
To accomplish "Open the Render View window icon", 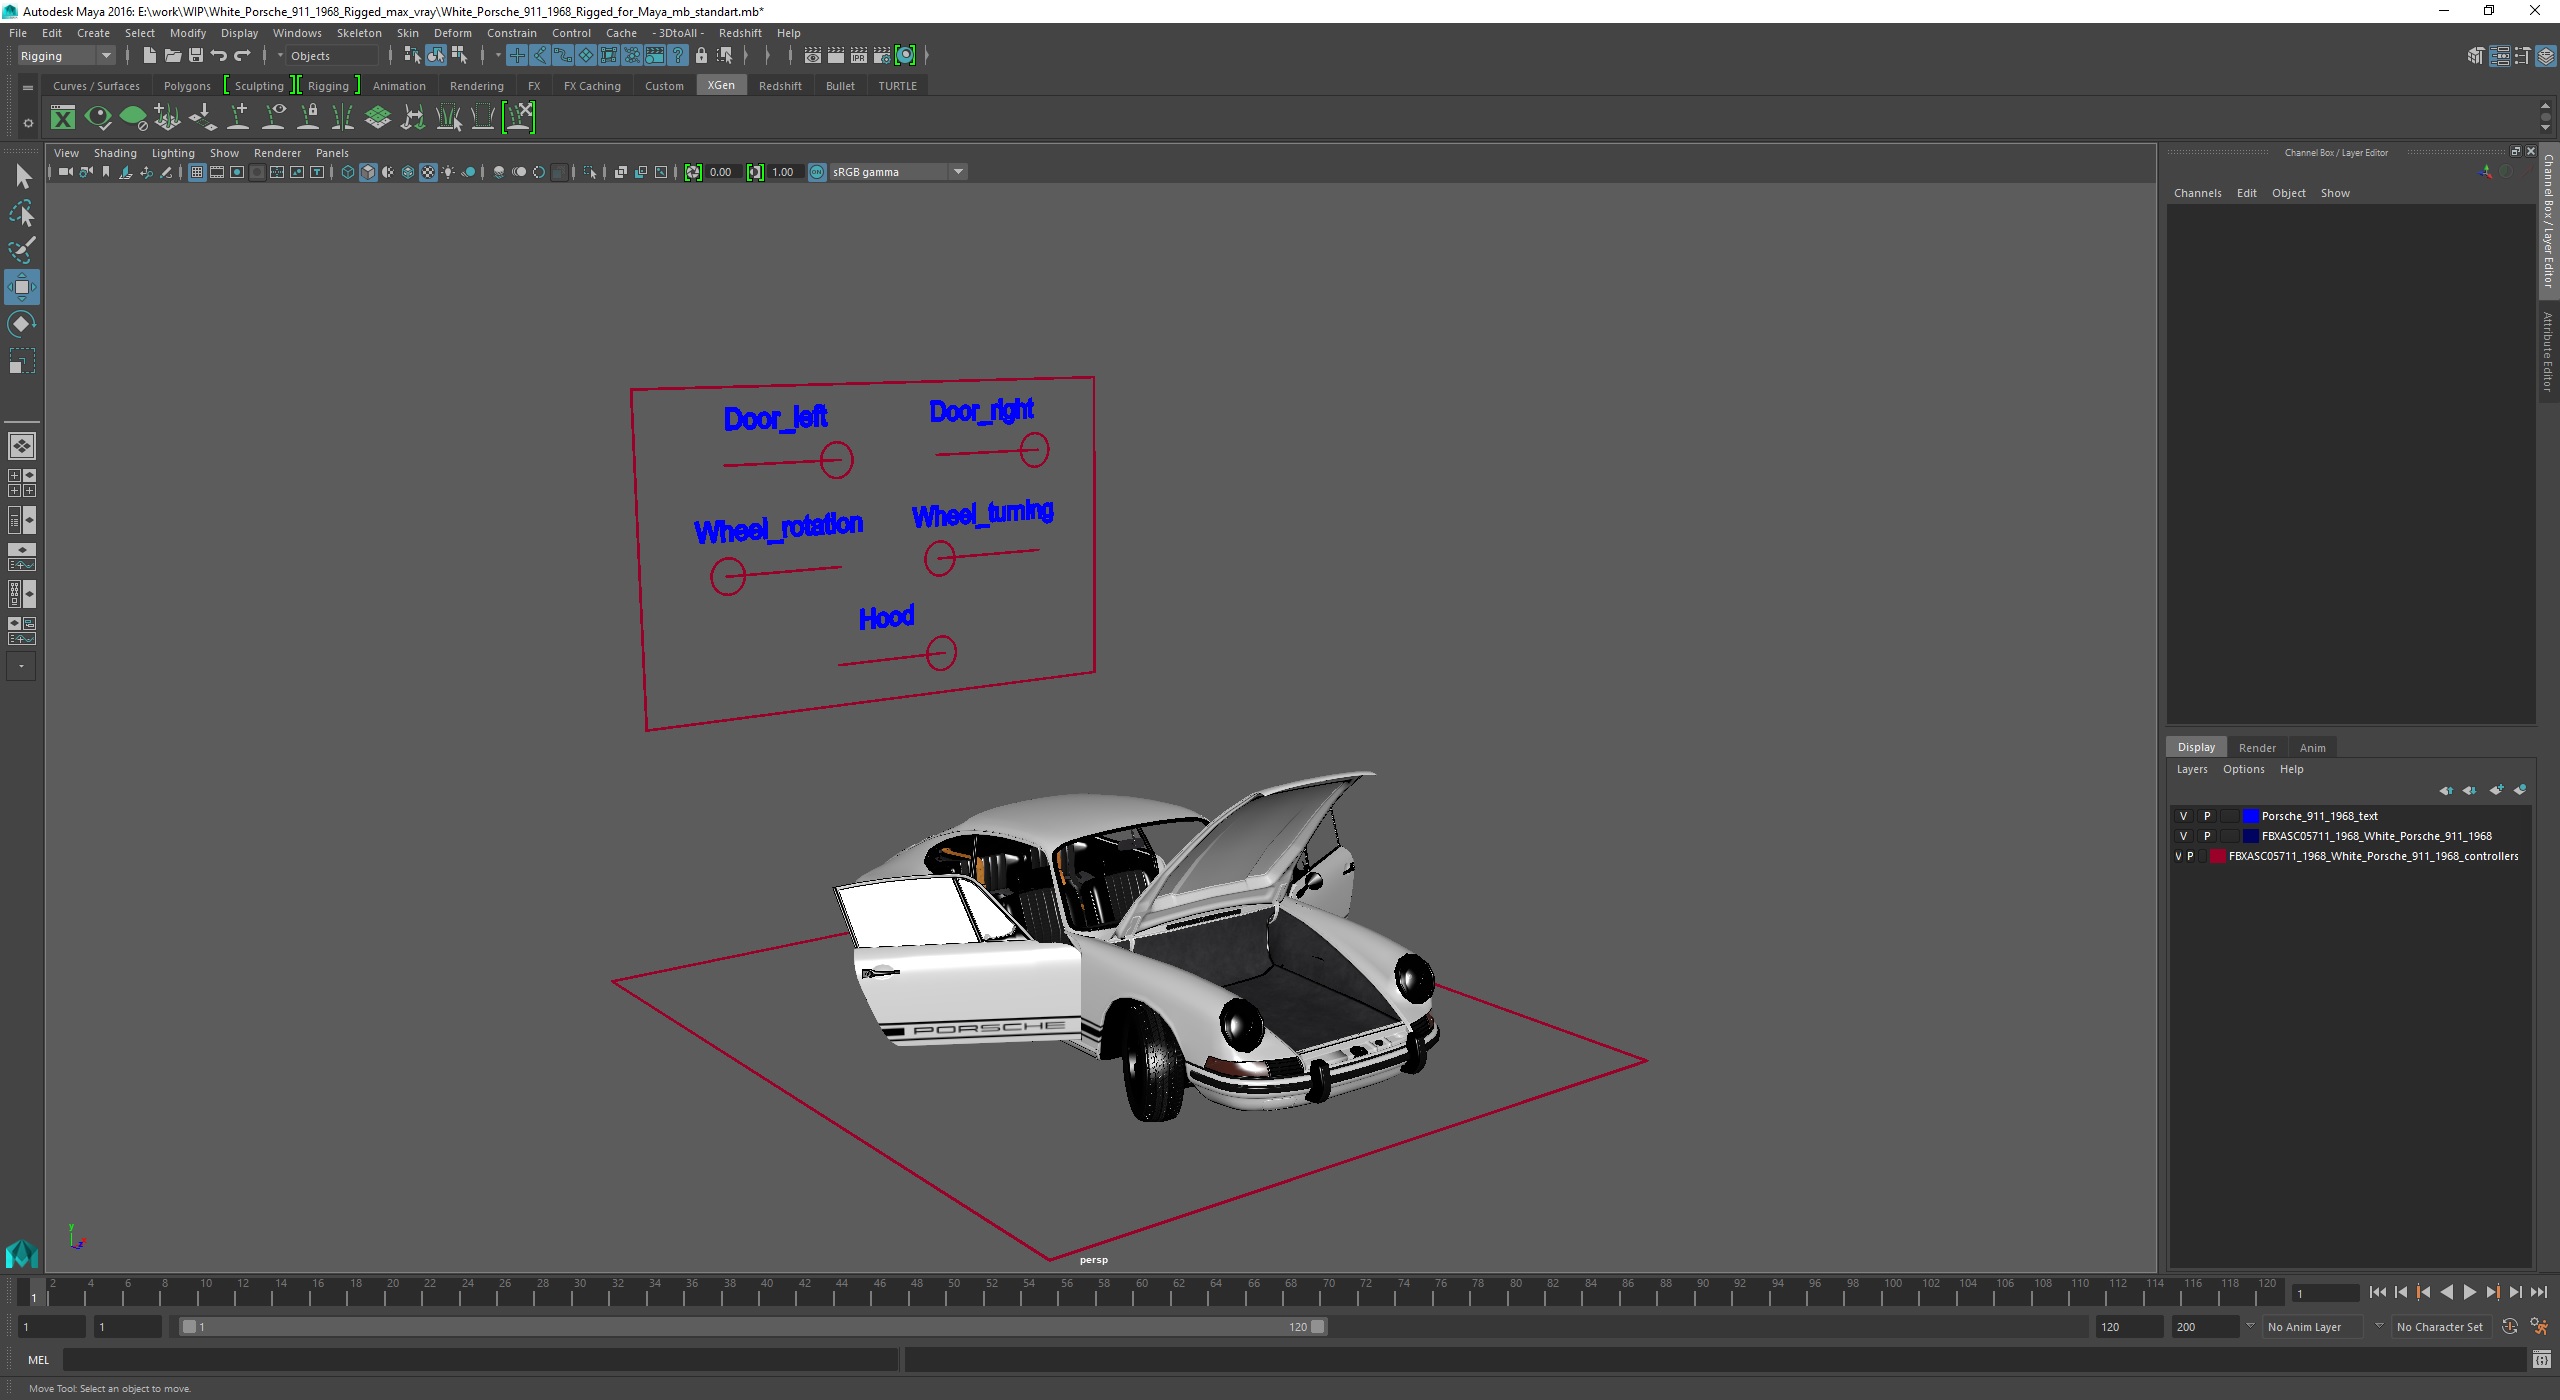I will click(812, 56).
